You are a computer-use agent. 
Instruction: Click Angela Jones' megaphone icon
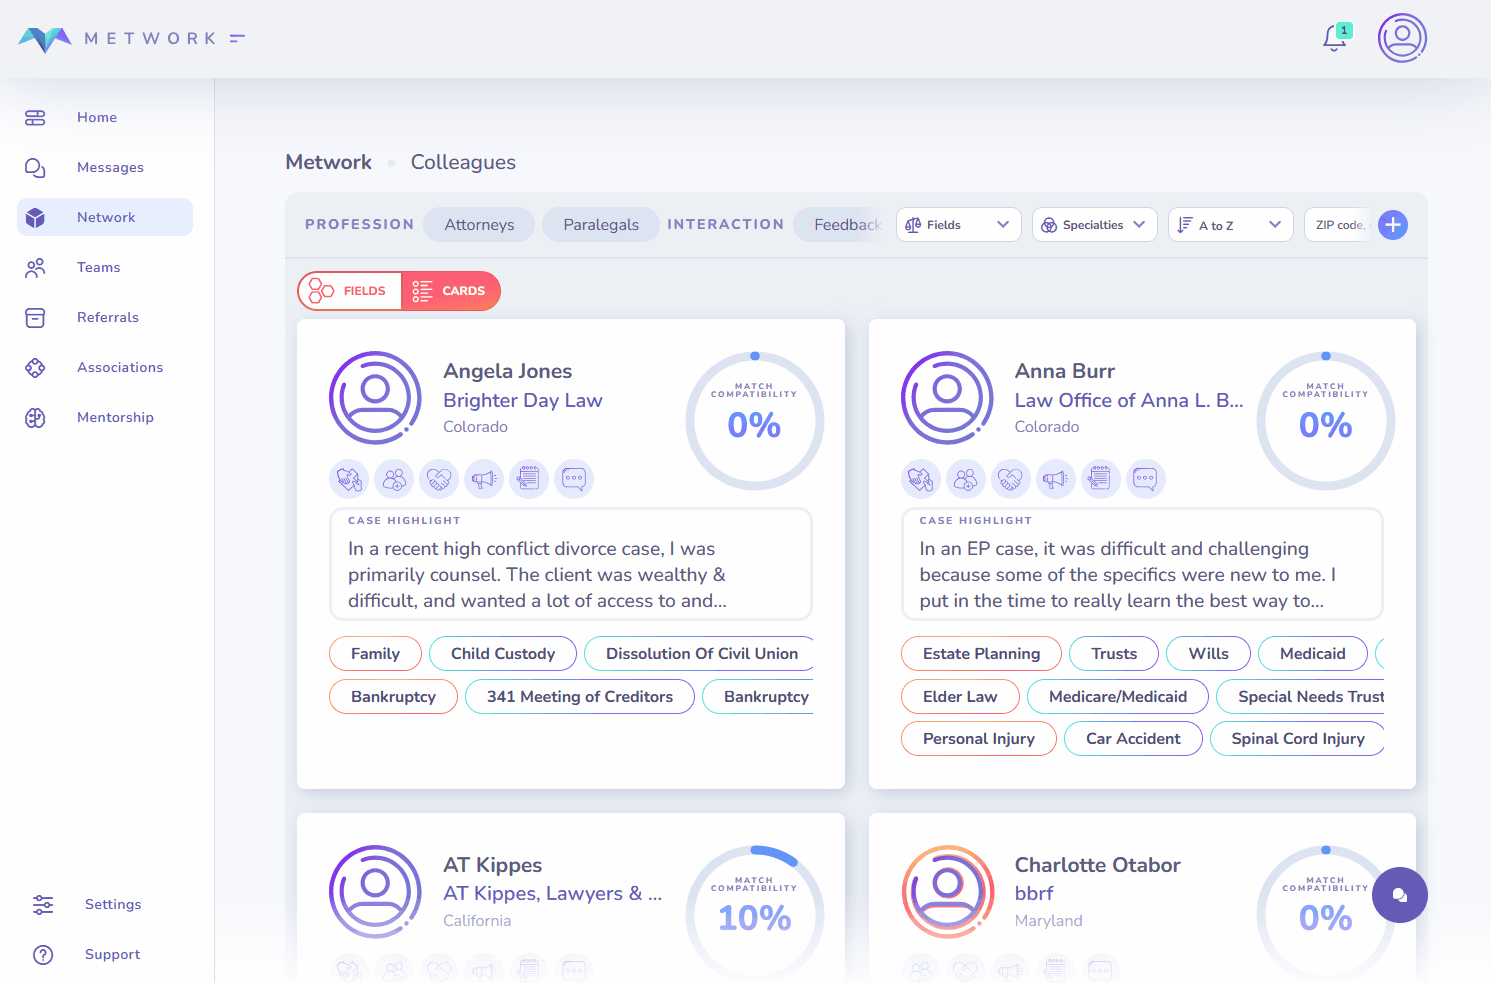click(484, 479)
